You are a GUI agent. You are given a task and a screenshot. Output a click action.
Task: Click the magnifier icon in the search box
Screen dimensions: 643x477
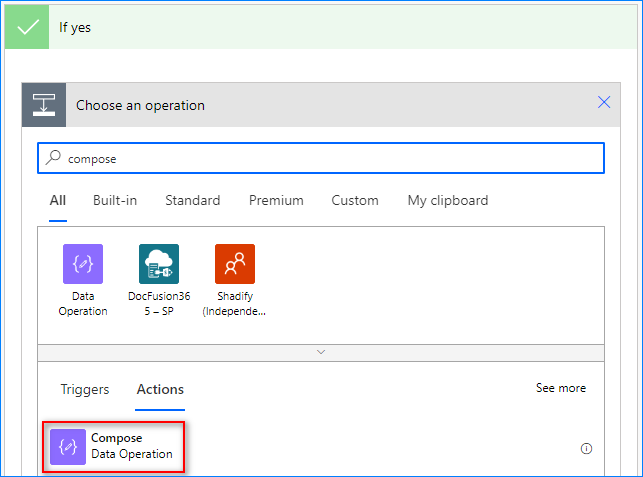[54, 158]
